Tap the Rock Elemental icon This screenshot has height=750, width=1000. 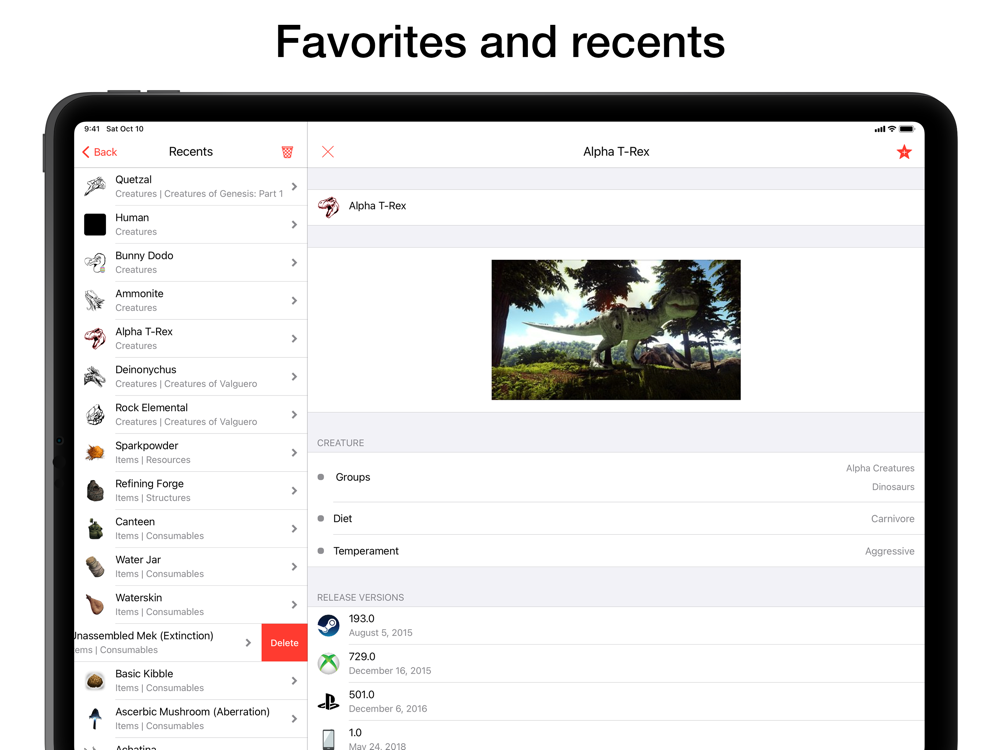95,415
